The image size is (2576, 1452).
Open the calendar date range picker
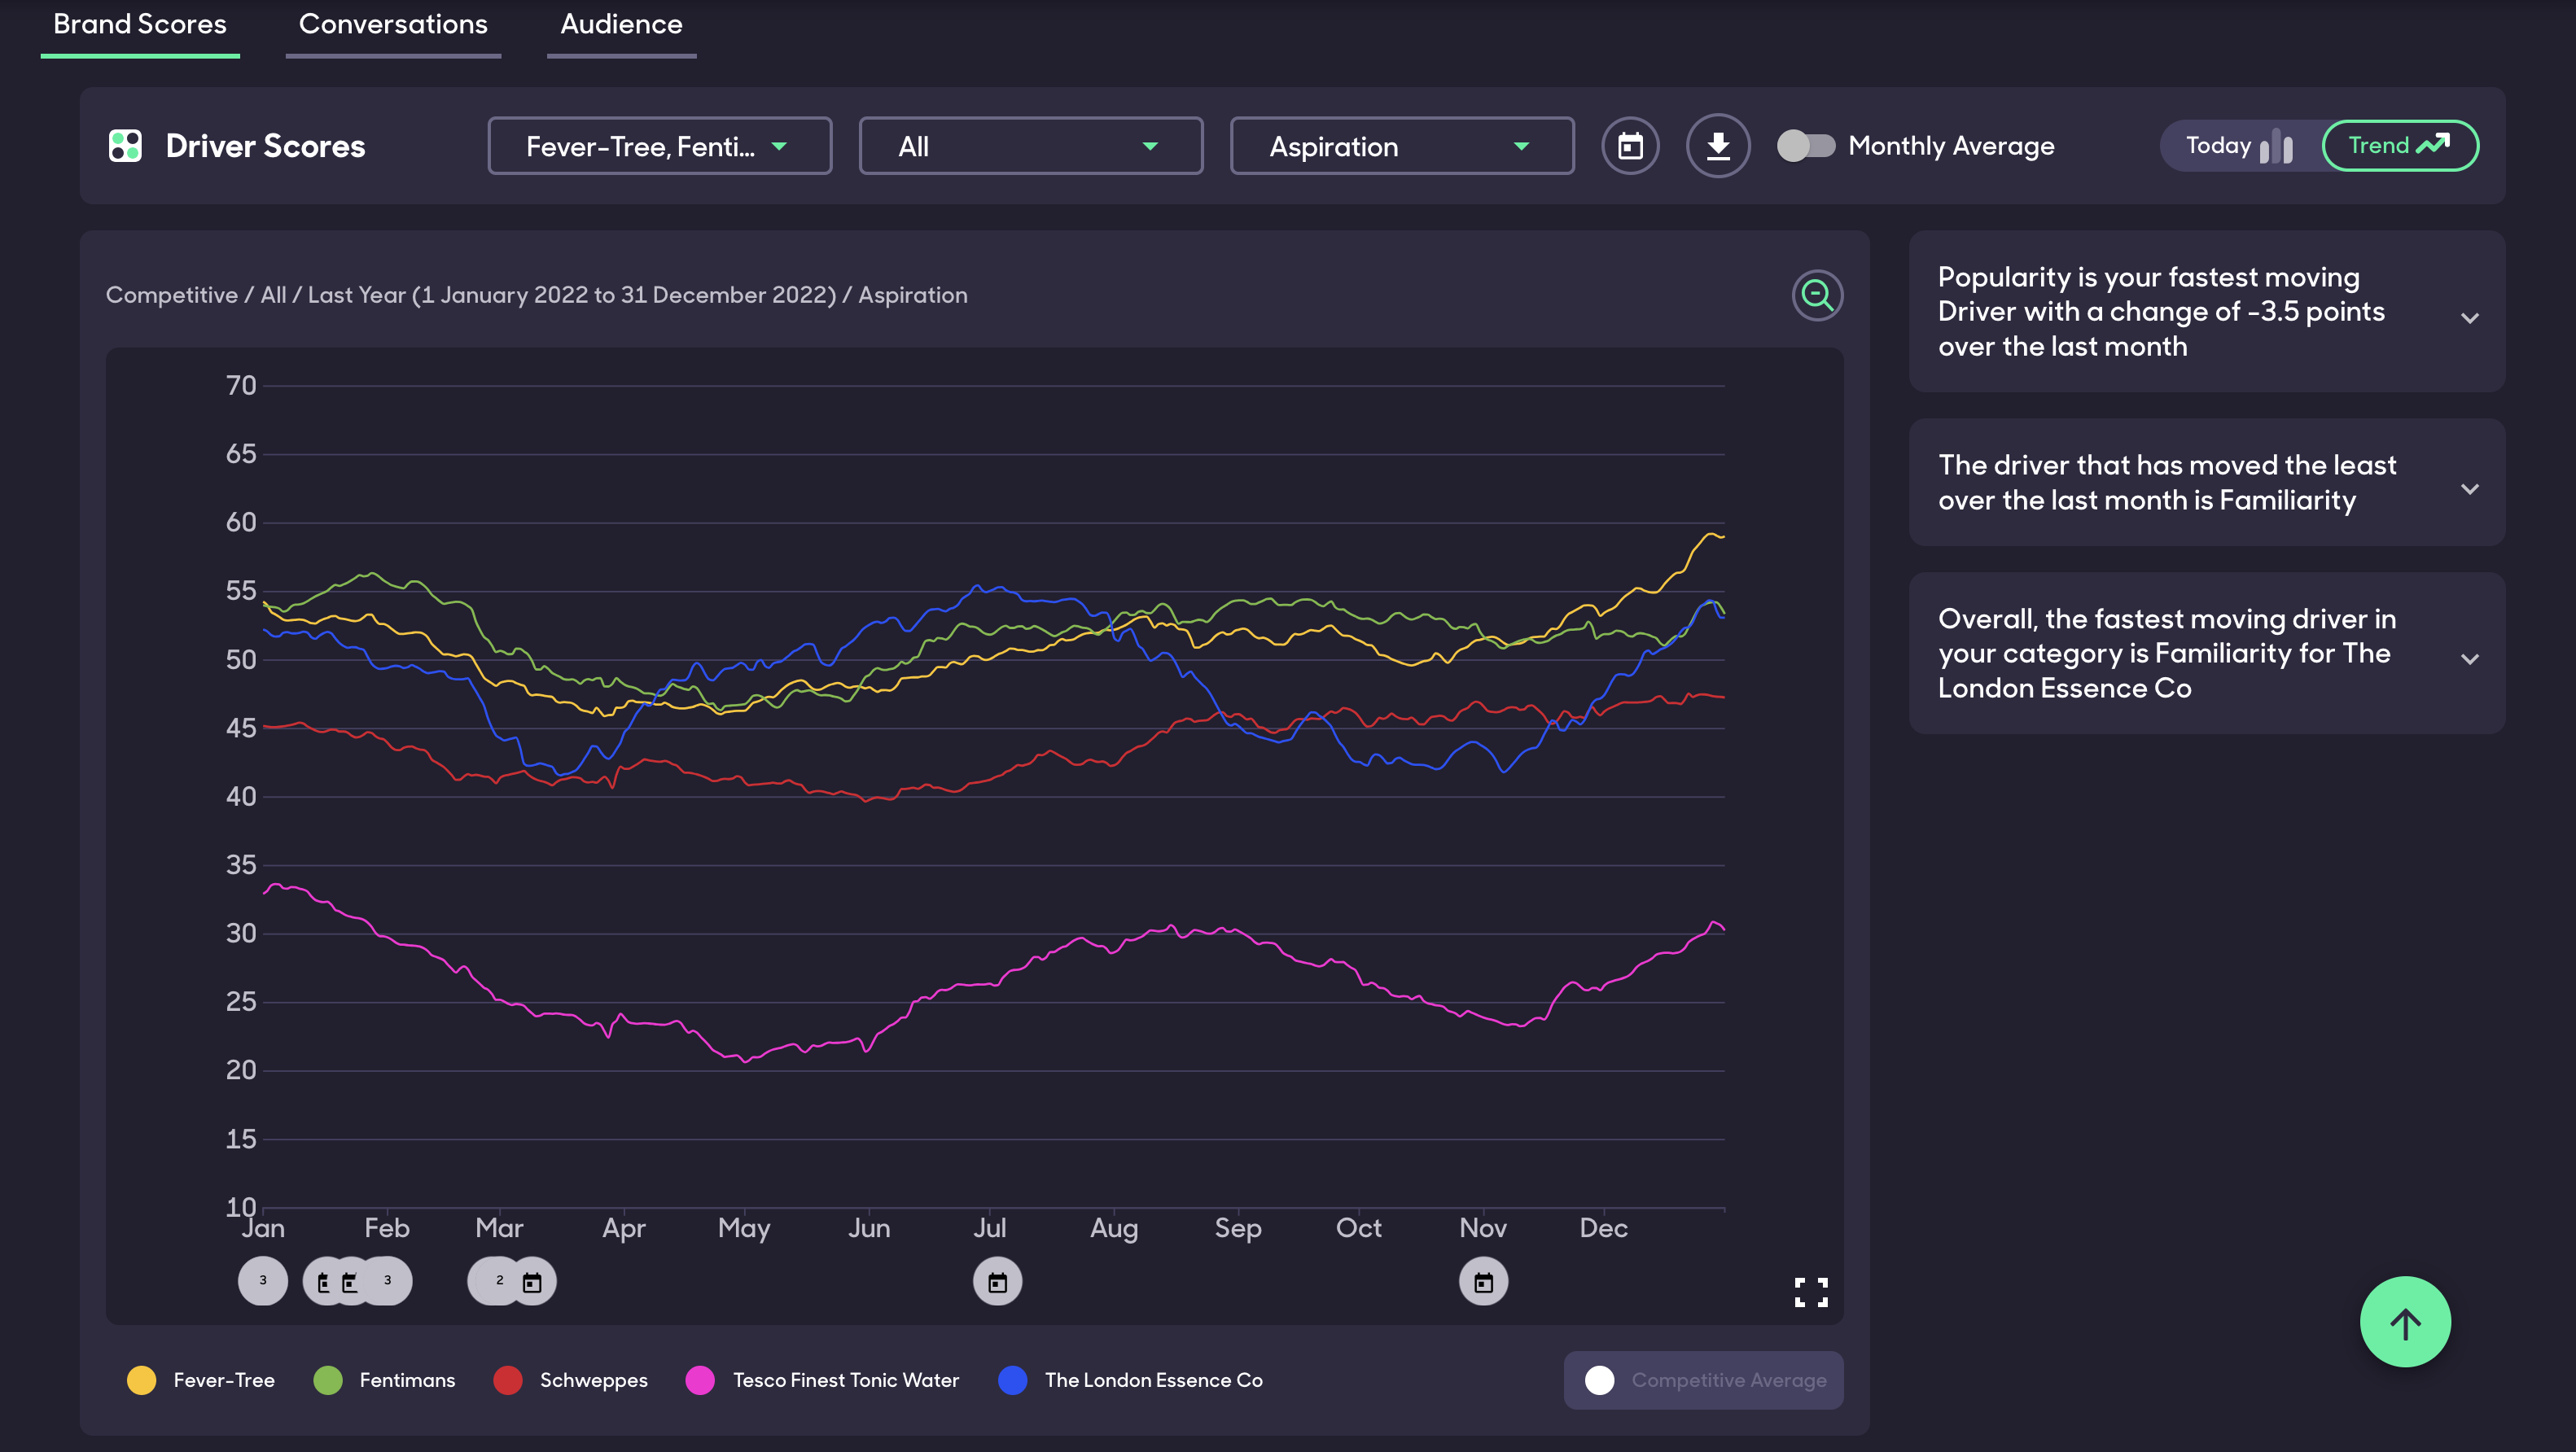click(1630, 146)
